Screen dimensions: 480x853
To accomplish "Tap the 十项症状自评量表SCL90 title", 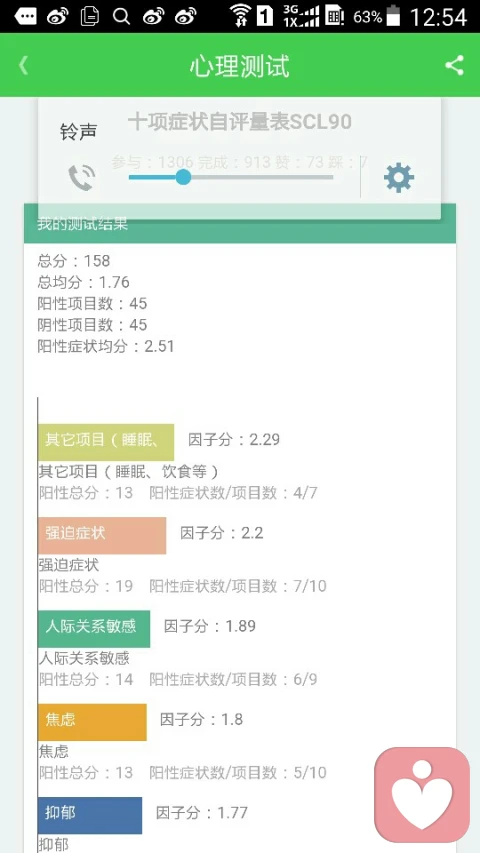I will 240,122.
